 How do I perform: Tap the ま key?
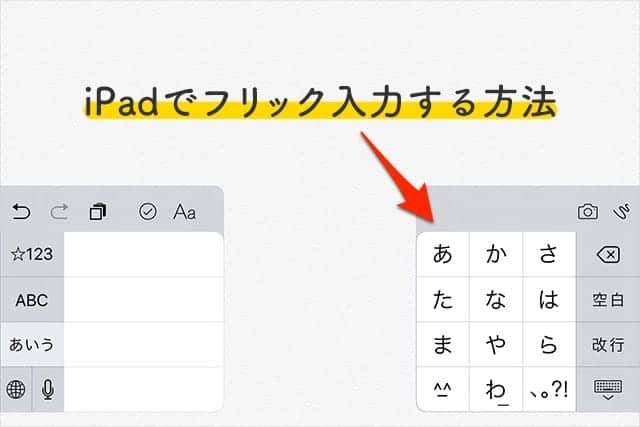(x=443, y=345)
